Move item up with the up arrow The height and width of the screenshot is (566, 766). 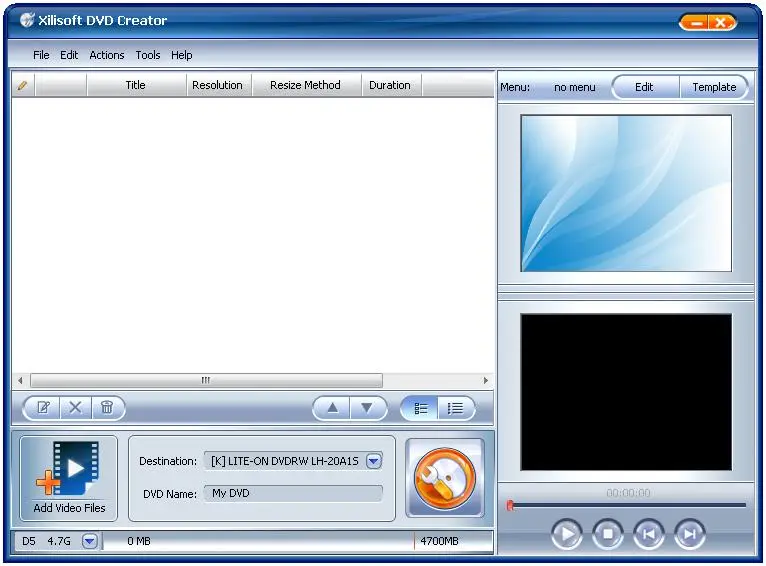[x=332, y=408]
